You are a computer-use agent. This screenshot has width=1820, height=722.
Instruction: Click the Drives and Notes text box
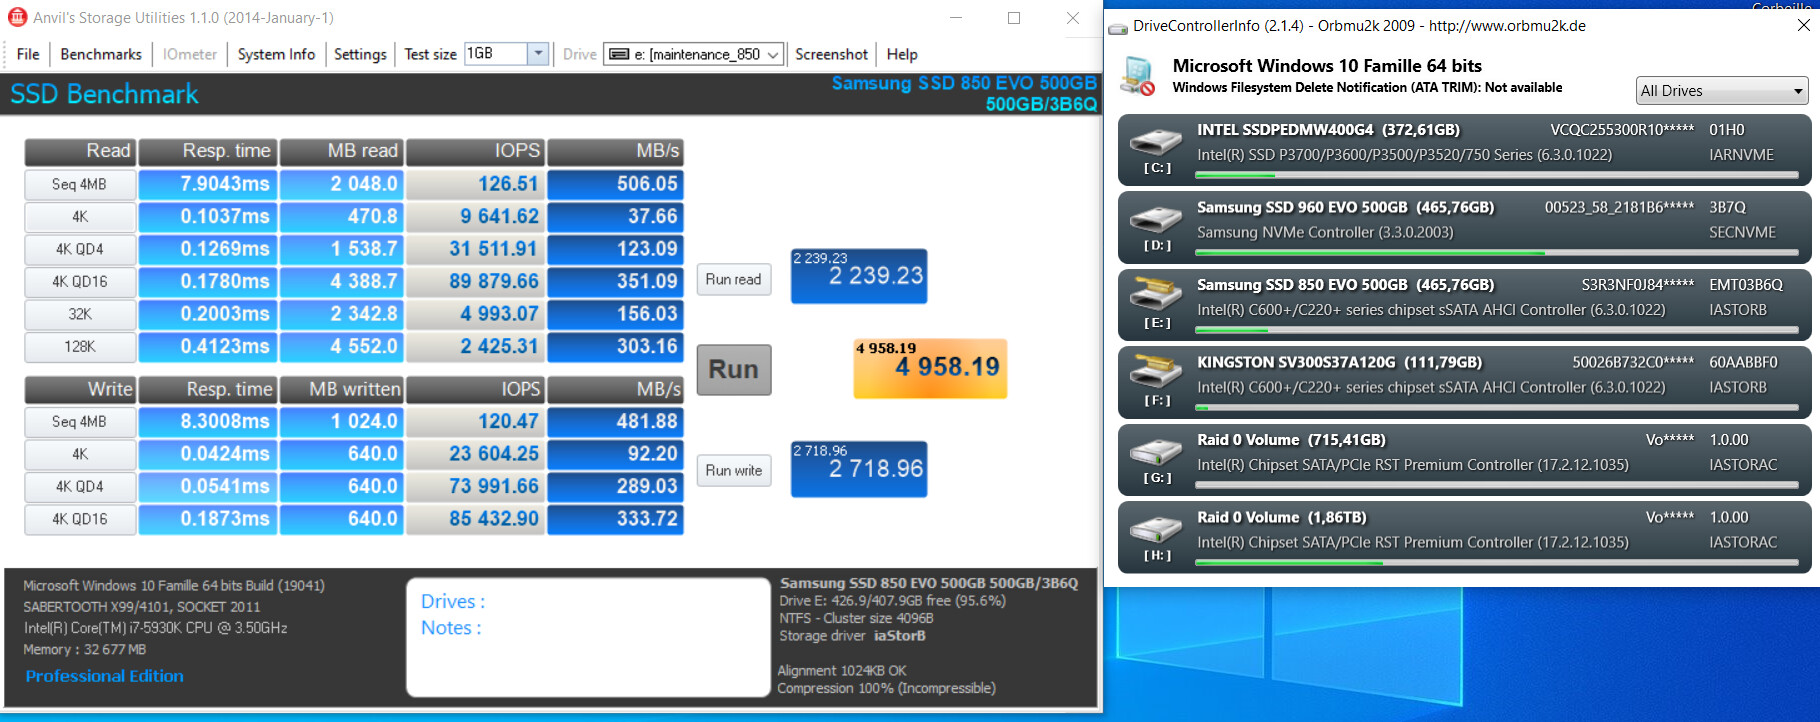[x=588, y=637]
